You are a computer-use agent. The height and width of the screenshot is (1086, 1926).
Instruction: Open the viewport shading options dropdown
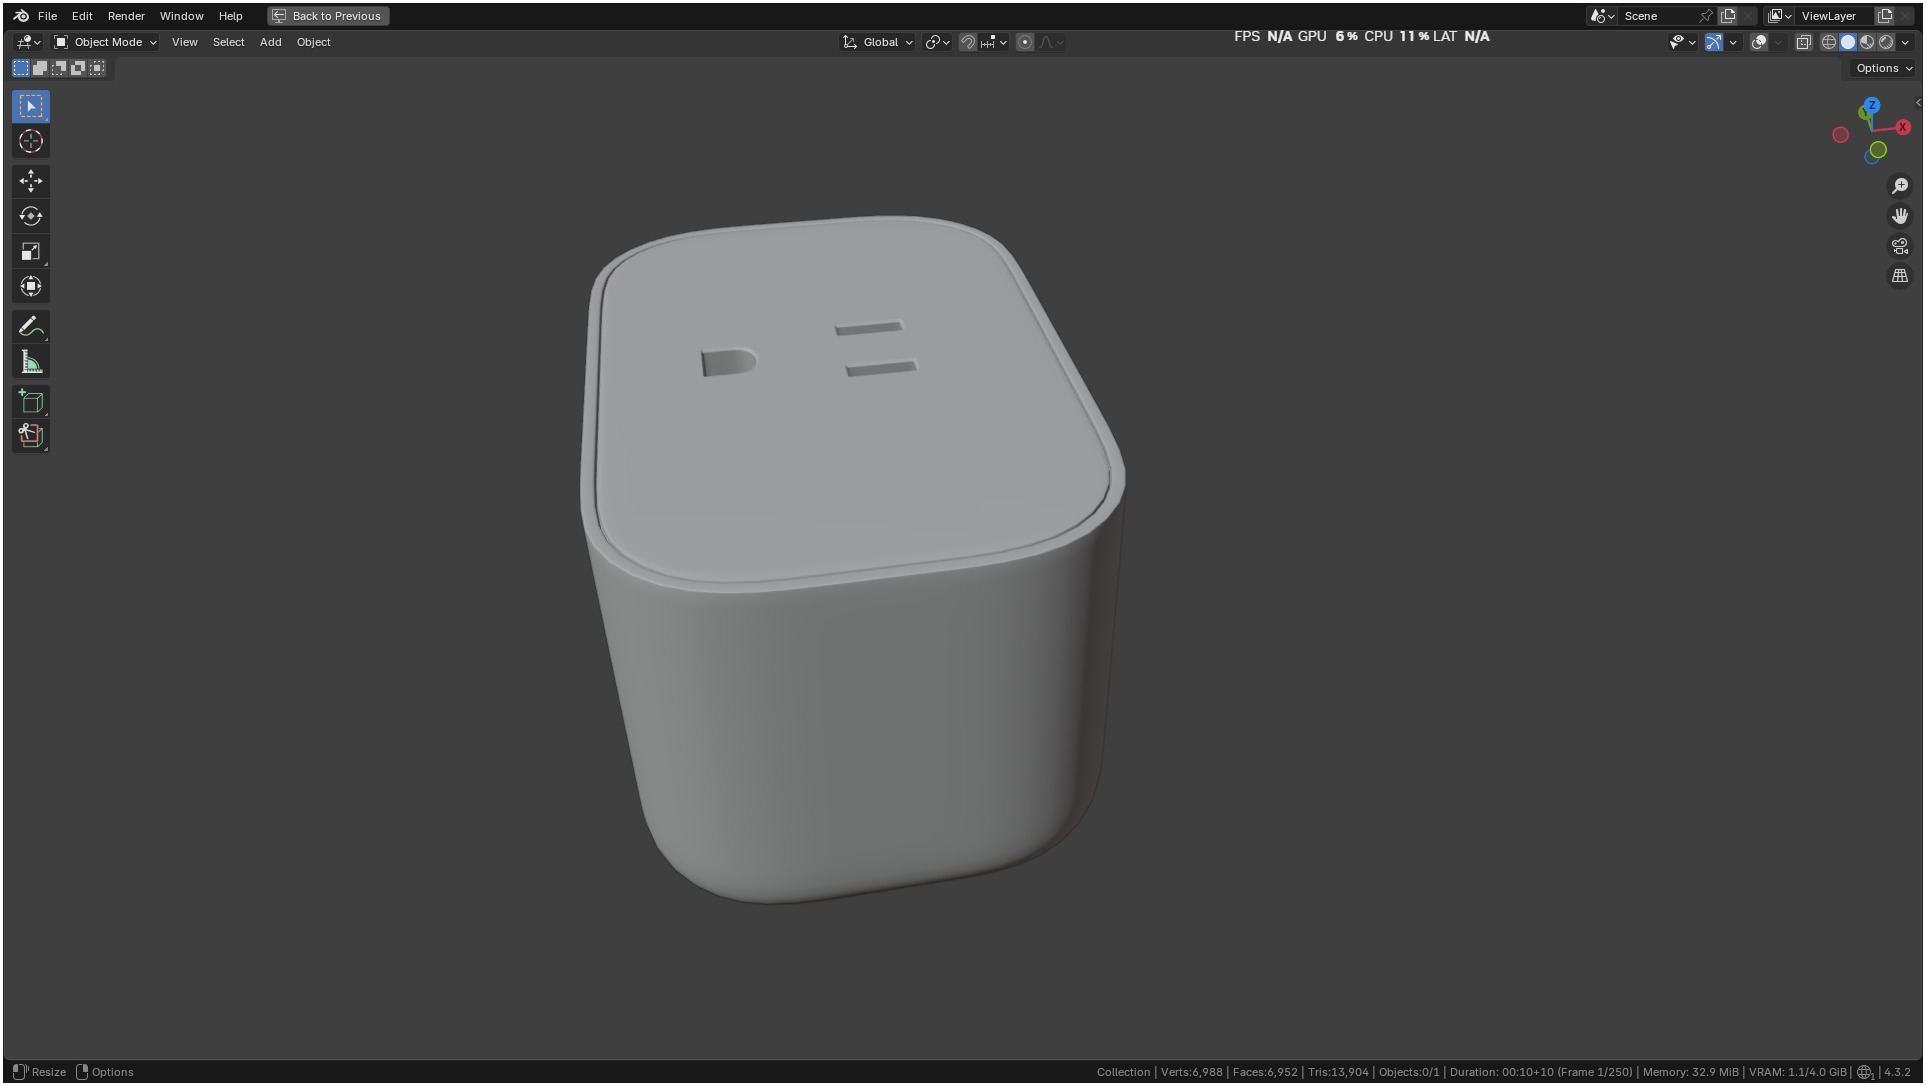(1905, 42)
